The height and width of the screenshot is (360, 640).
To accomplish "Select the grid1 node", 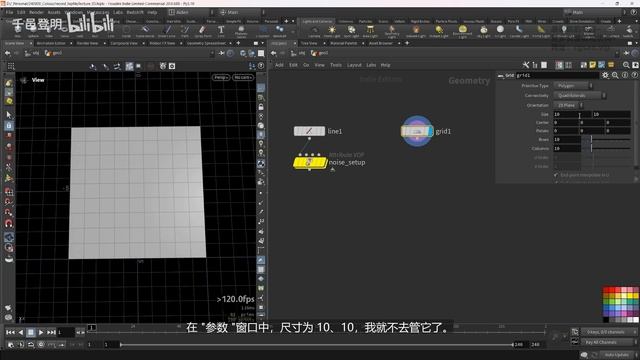I will pyautogui.click(x=417, y=131).
